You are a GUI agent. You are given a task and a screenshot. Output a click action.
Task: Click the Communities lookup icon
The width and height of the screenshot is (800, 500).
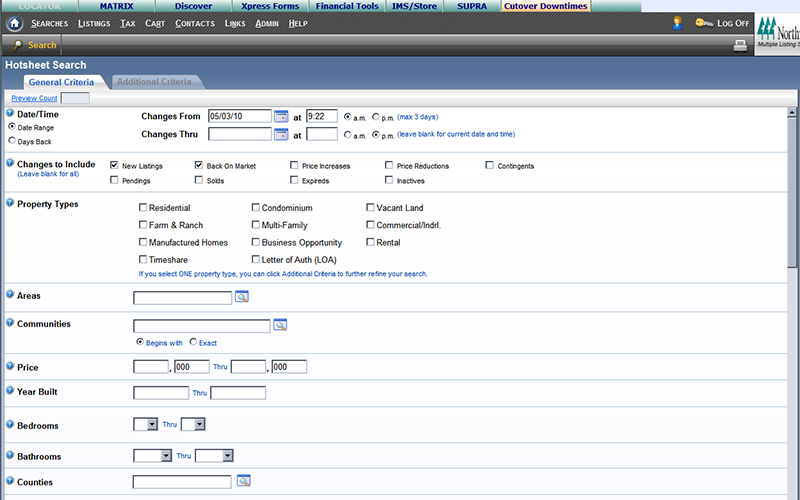pos(280,325)
